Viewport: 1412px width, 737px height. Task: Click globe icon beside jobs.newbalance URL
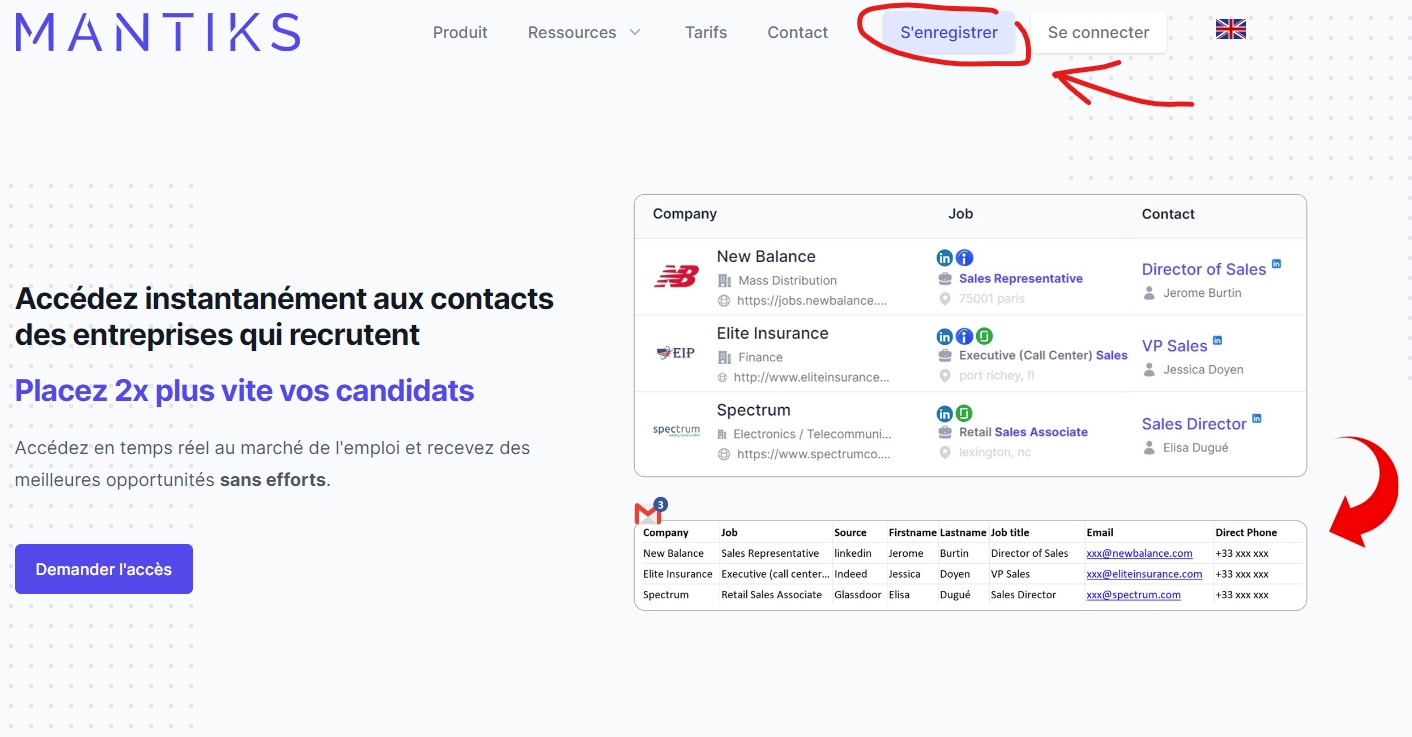(724, 301)
